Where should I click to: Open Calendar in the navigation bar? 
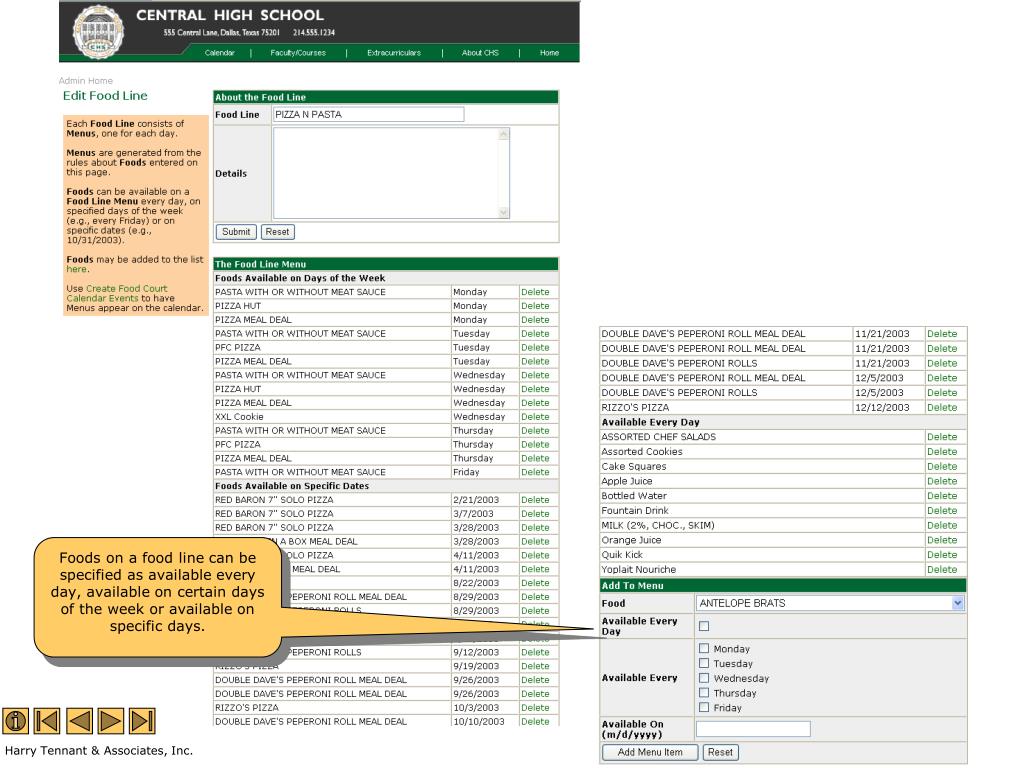[219, 53]
